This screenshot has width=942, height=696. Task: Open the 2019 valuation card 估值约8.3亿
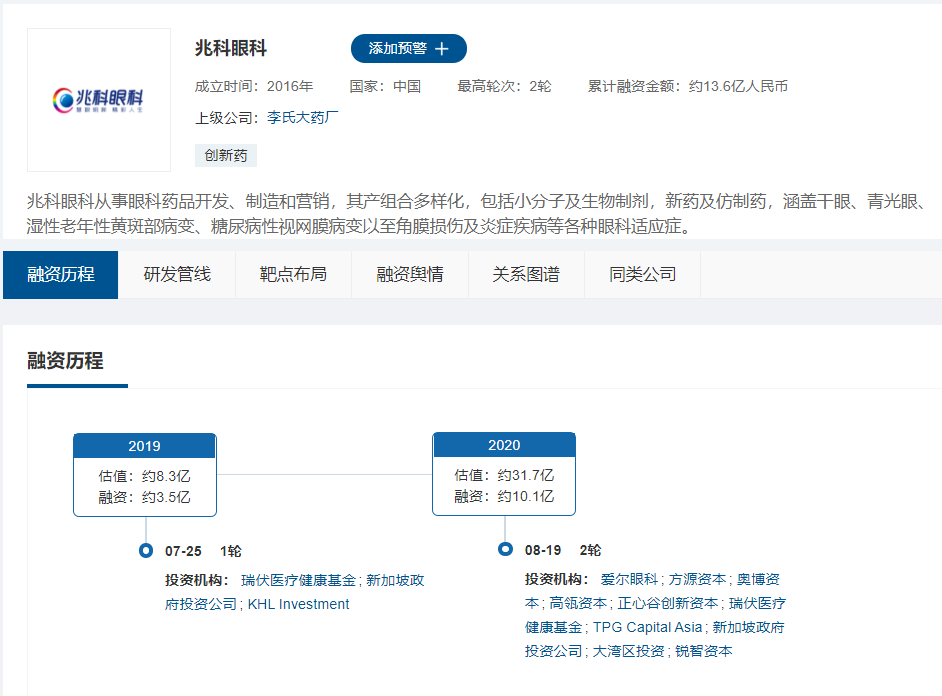(144, 477)
